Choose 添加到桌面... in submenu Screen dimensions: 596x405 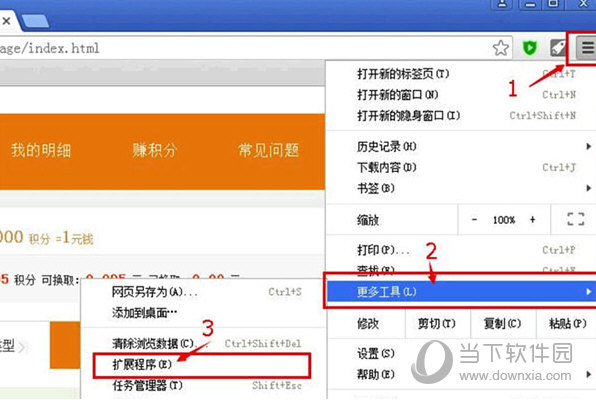(x=203, y=313)
